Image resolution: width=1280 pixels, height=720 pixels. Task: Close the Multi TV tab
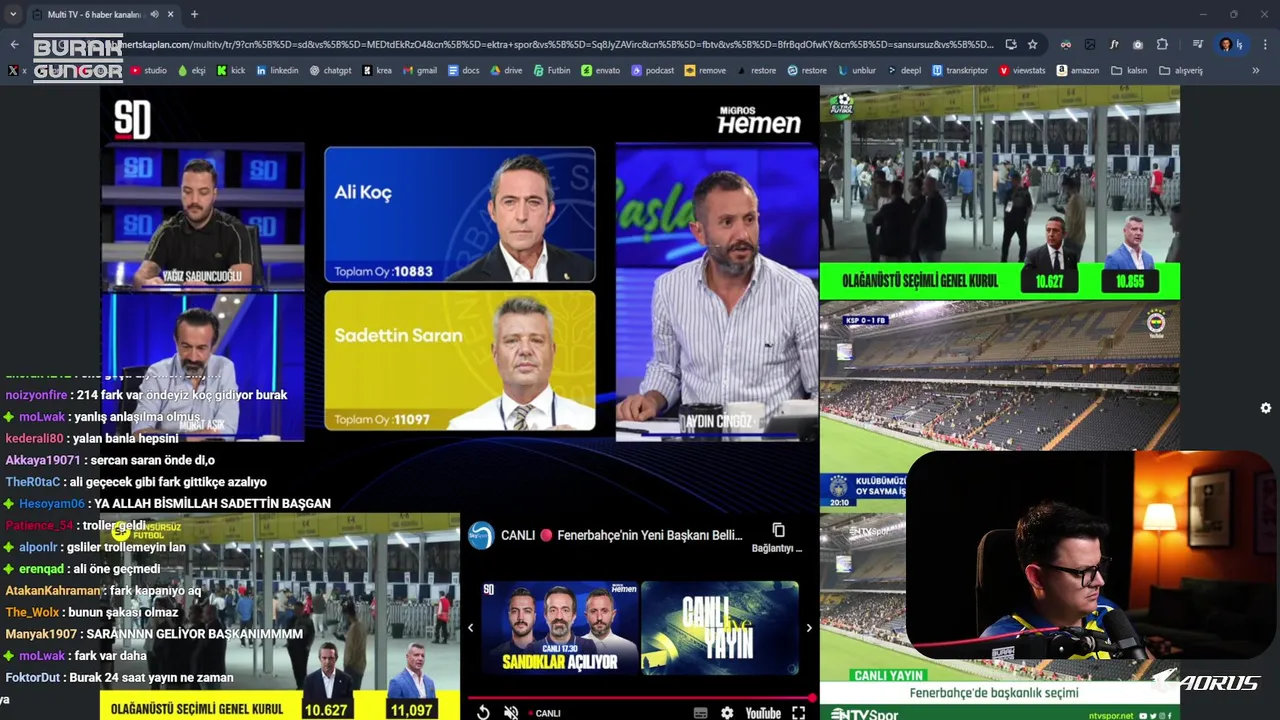click(170, 14)
